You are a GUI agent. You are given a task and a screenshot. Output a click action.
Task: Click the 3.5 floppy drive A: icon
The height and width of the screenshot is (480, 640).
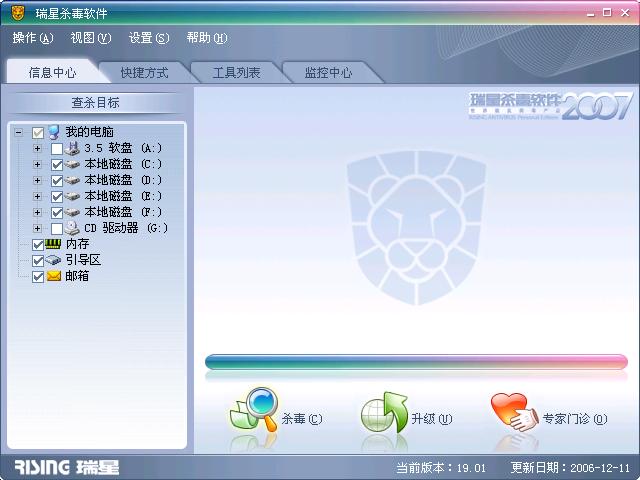pyautogui.click(x=72, y=148)
